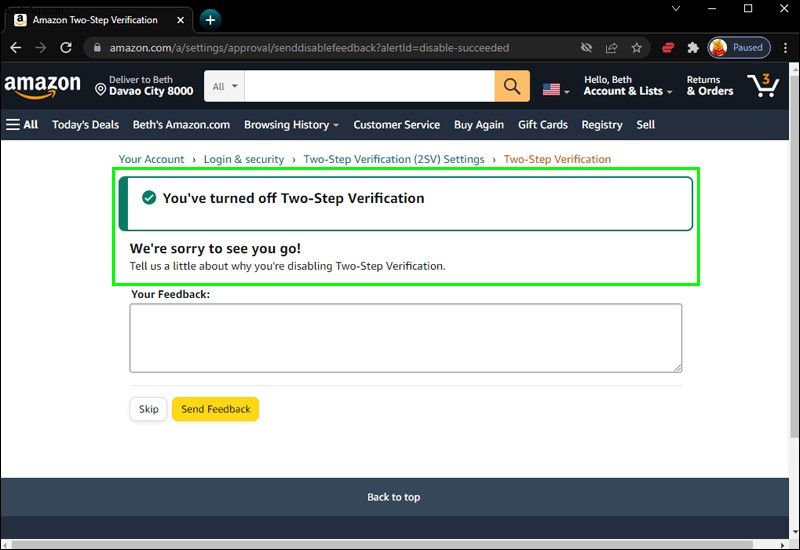Image resolution: width=800 pixels, height=550 pixels.
Task: Click the Sell link in navigation
Action: click(645, 125)
